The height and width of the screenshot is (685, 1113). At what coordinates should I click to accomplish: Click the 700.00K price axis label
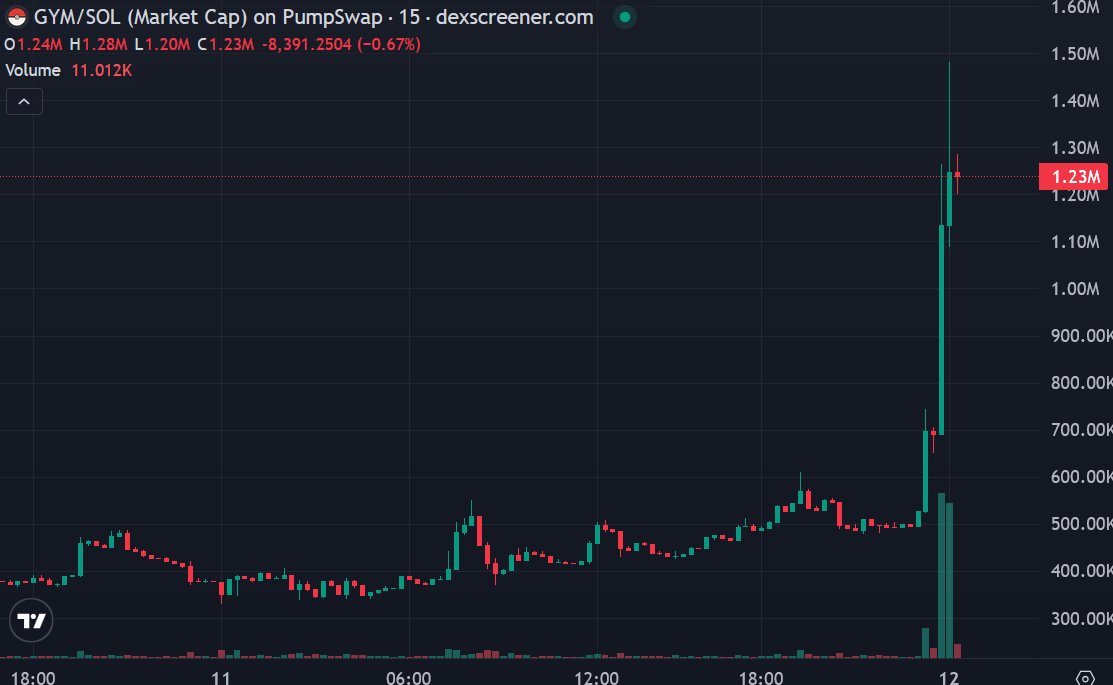click(x=1081, y=429)
